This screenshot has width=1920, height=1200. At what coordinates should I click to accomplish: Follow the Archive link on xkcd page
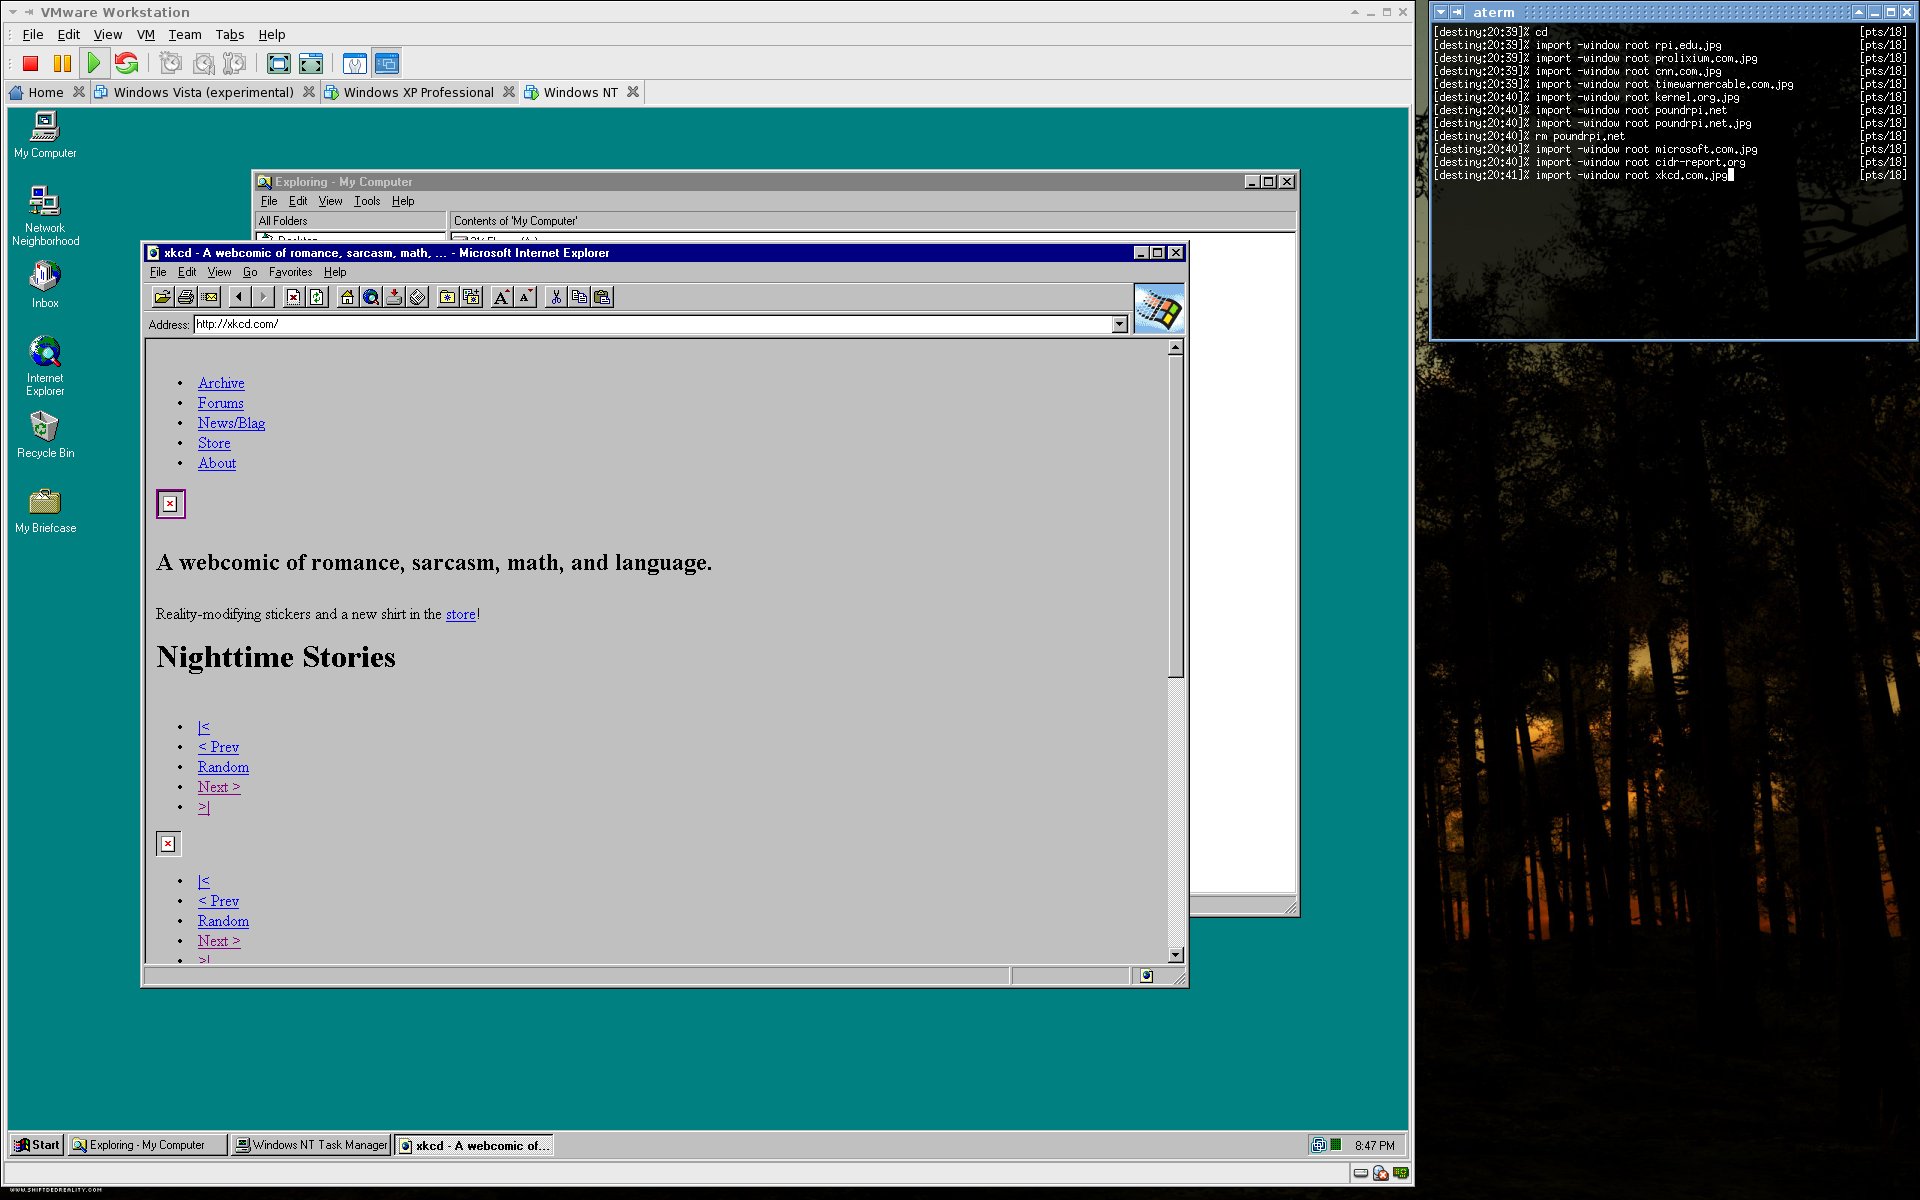(x=221, y=383)
